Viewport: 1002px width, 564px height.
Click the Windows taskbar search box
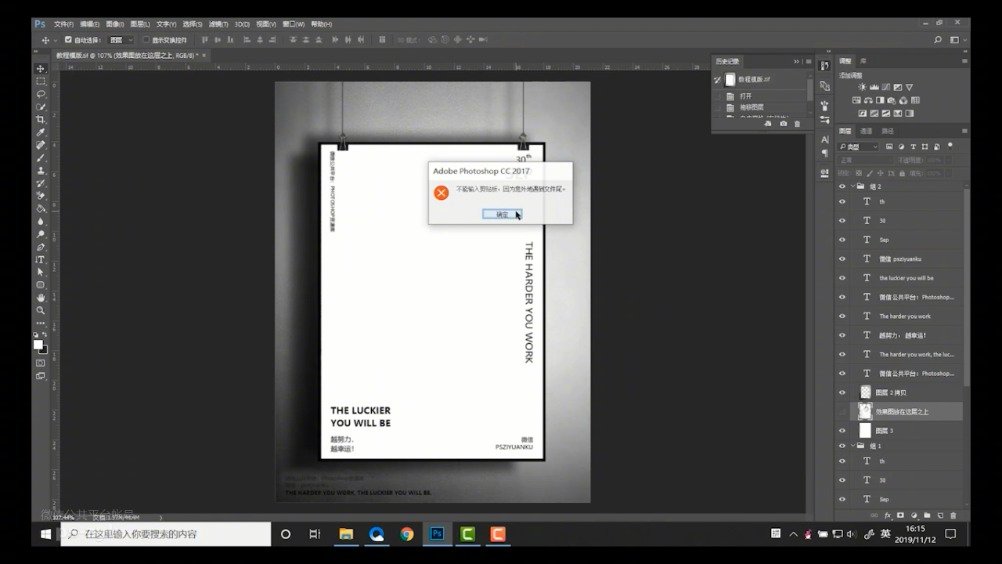coord(165,534)
